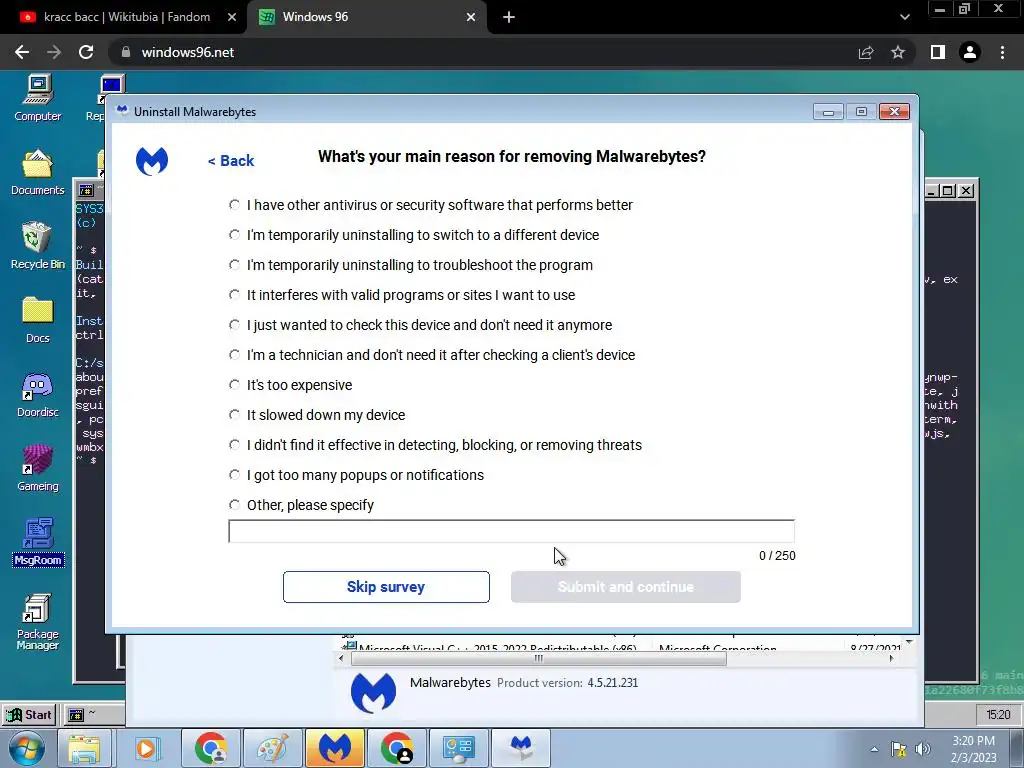
Task: Select 'switch to a different device' reason
Action: (234, 234)
